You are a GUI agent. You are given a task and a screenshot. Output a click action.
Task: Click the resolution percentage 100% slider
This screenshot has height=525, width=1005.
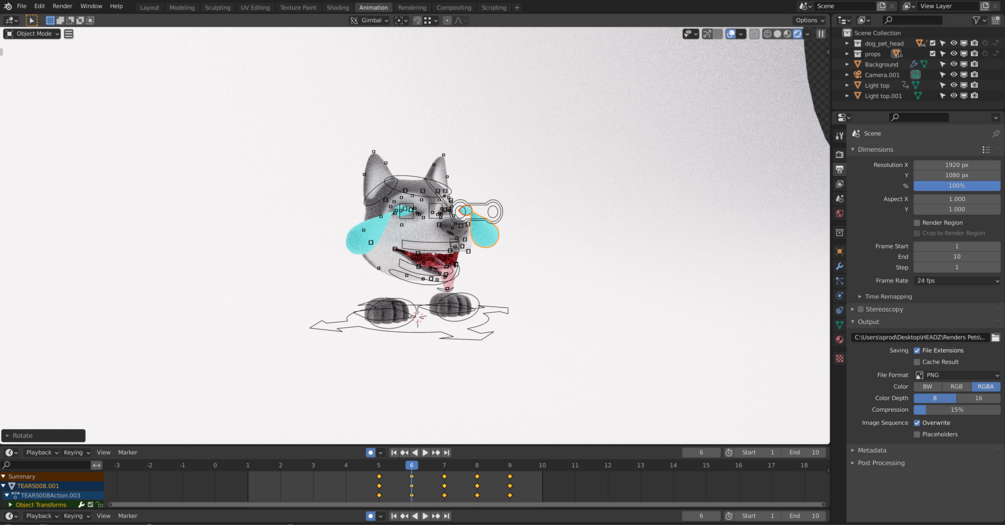[x=957, y=186]
